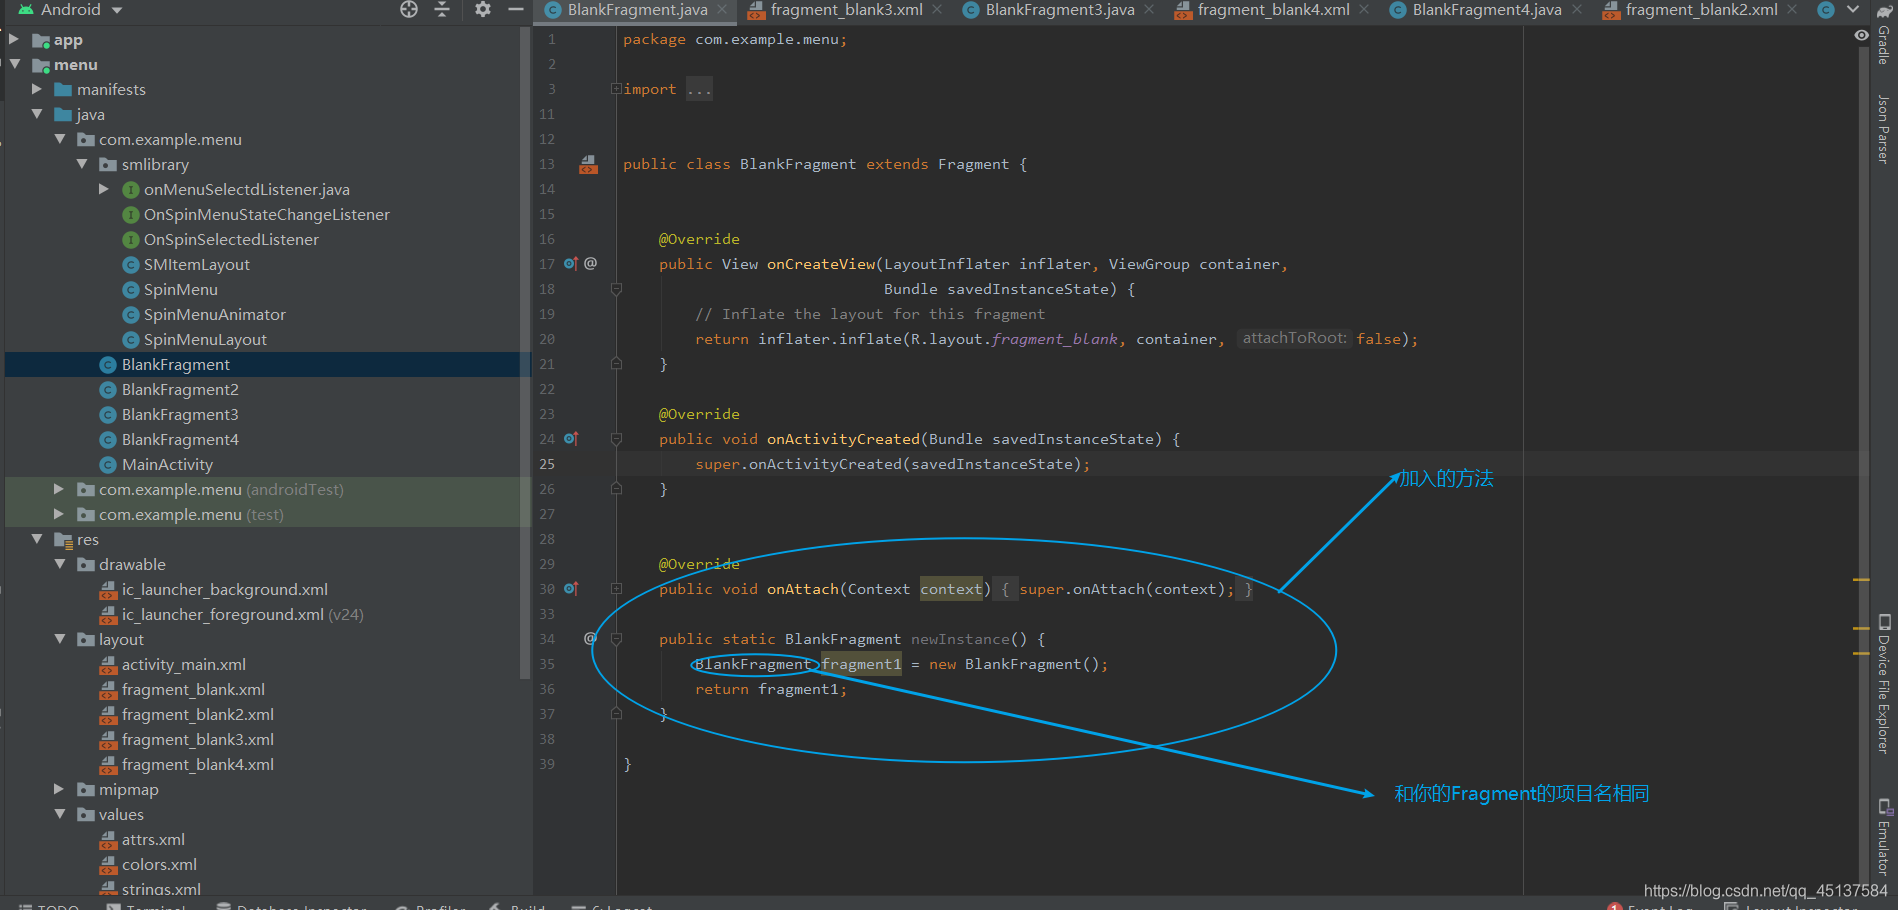Toggle the editor inspections eye icon

pyautogui.click(x=1861, y=35)
